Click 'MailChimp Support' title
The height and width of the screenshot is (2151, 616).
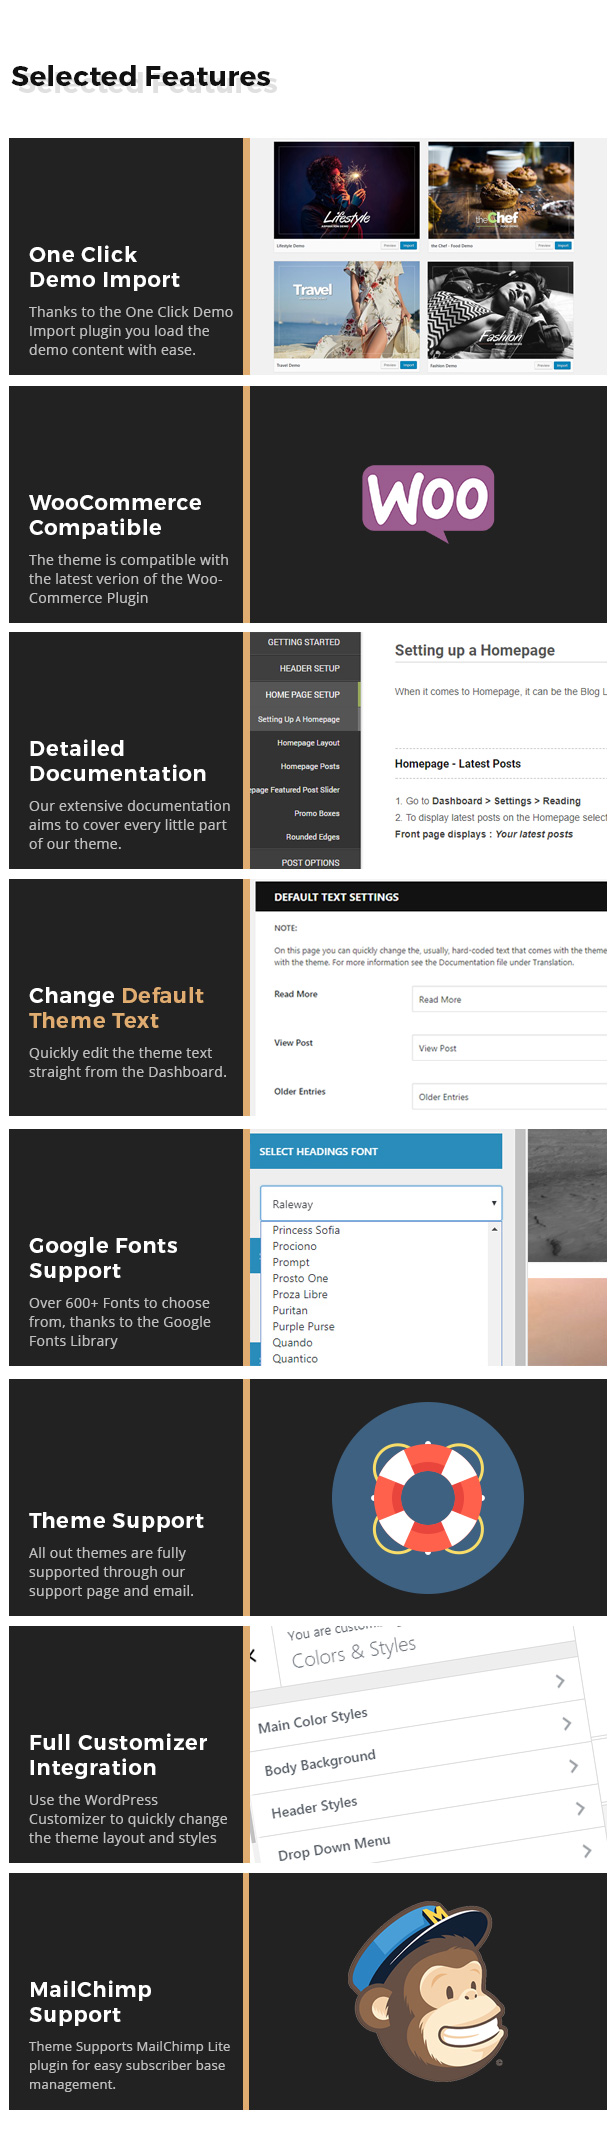tap(90, 2002)
